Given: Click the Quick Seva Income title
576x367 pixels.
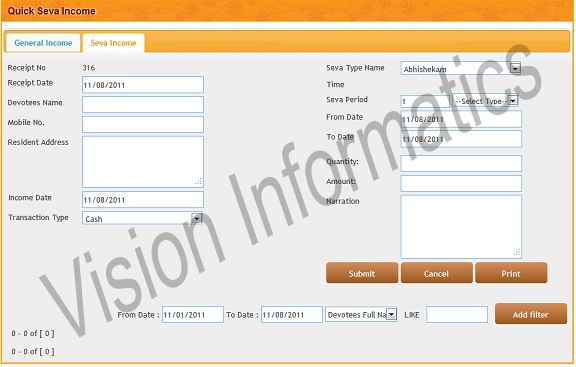Looking at the screenshot, I should click(x=51, y=11).
